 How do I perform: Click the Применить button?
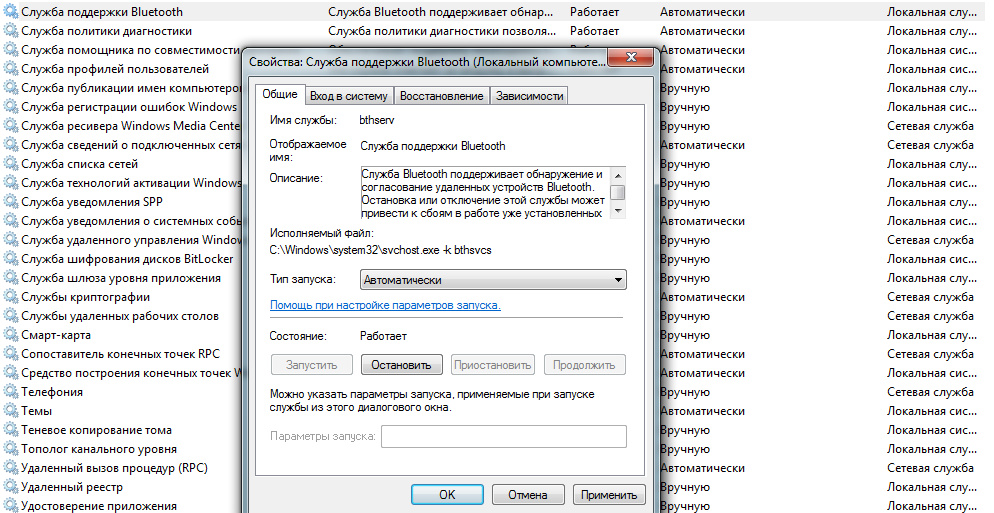[609, 494]
